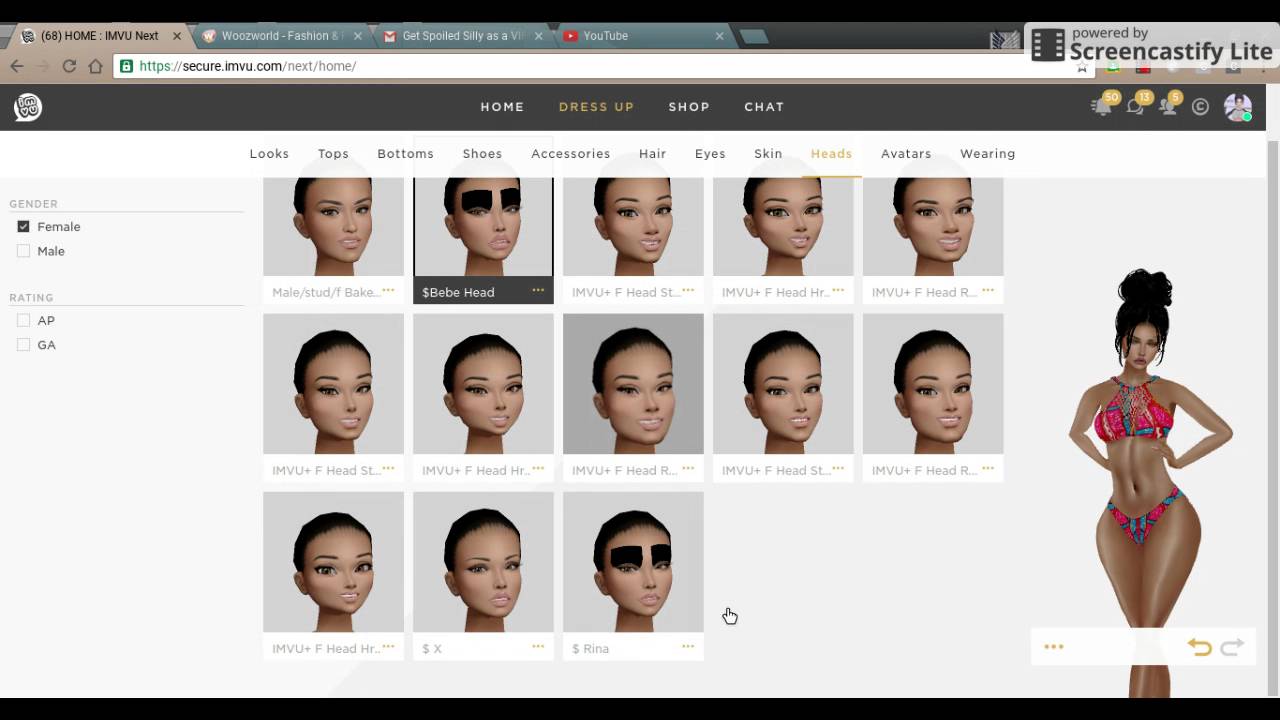Close the Gmail Get Spoiled Silly tab
Image resolution: width=1280 pixels, height=720 pixels.
pyautogui.click(x=538, y=36)
